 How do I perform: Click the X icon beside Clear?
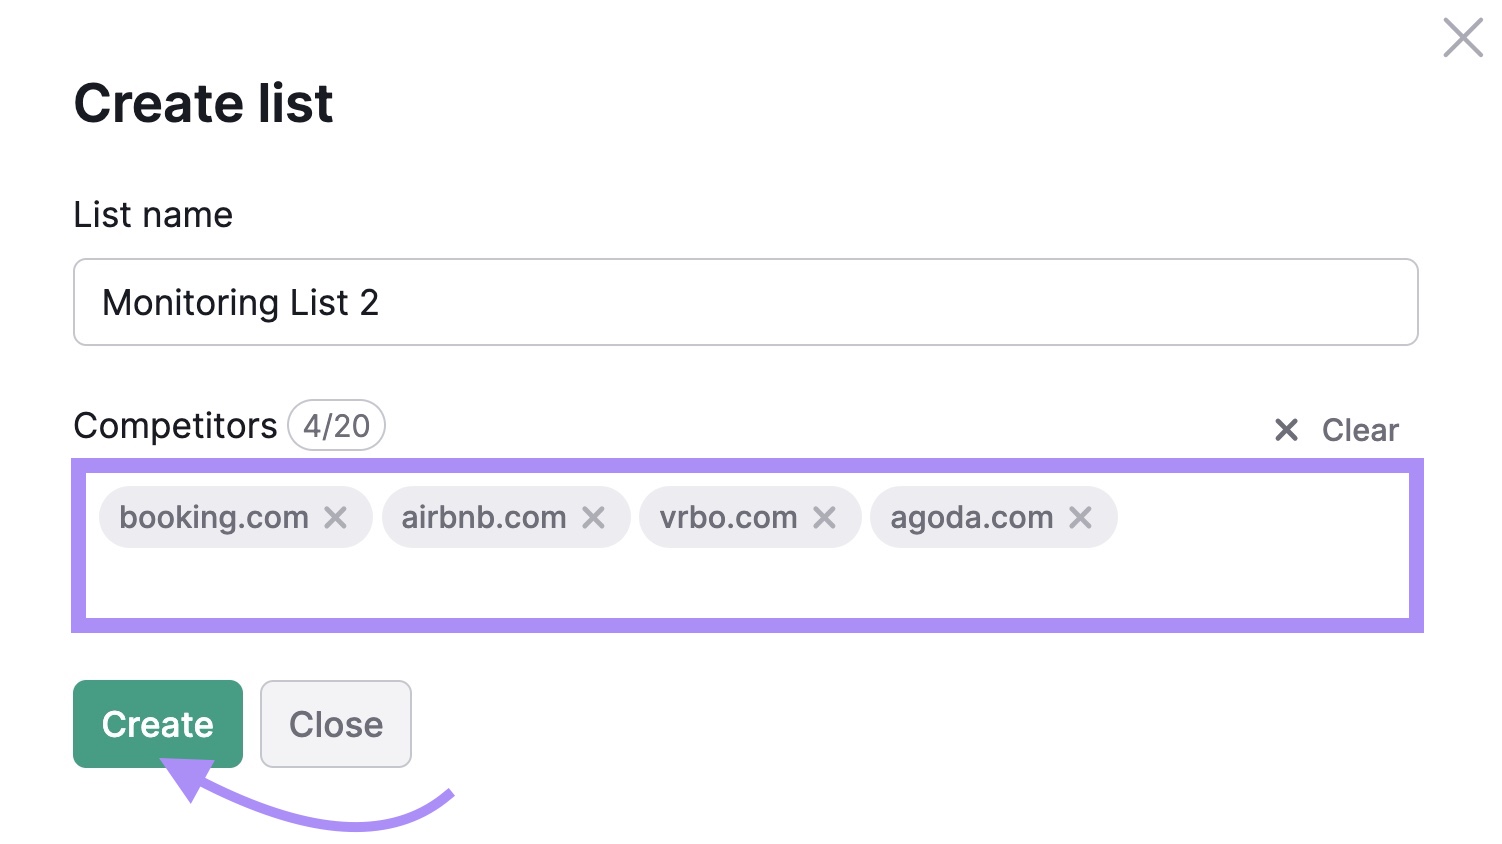click(1286, 430)
